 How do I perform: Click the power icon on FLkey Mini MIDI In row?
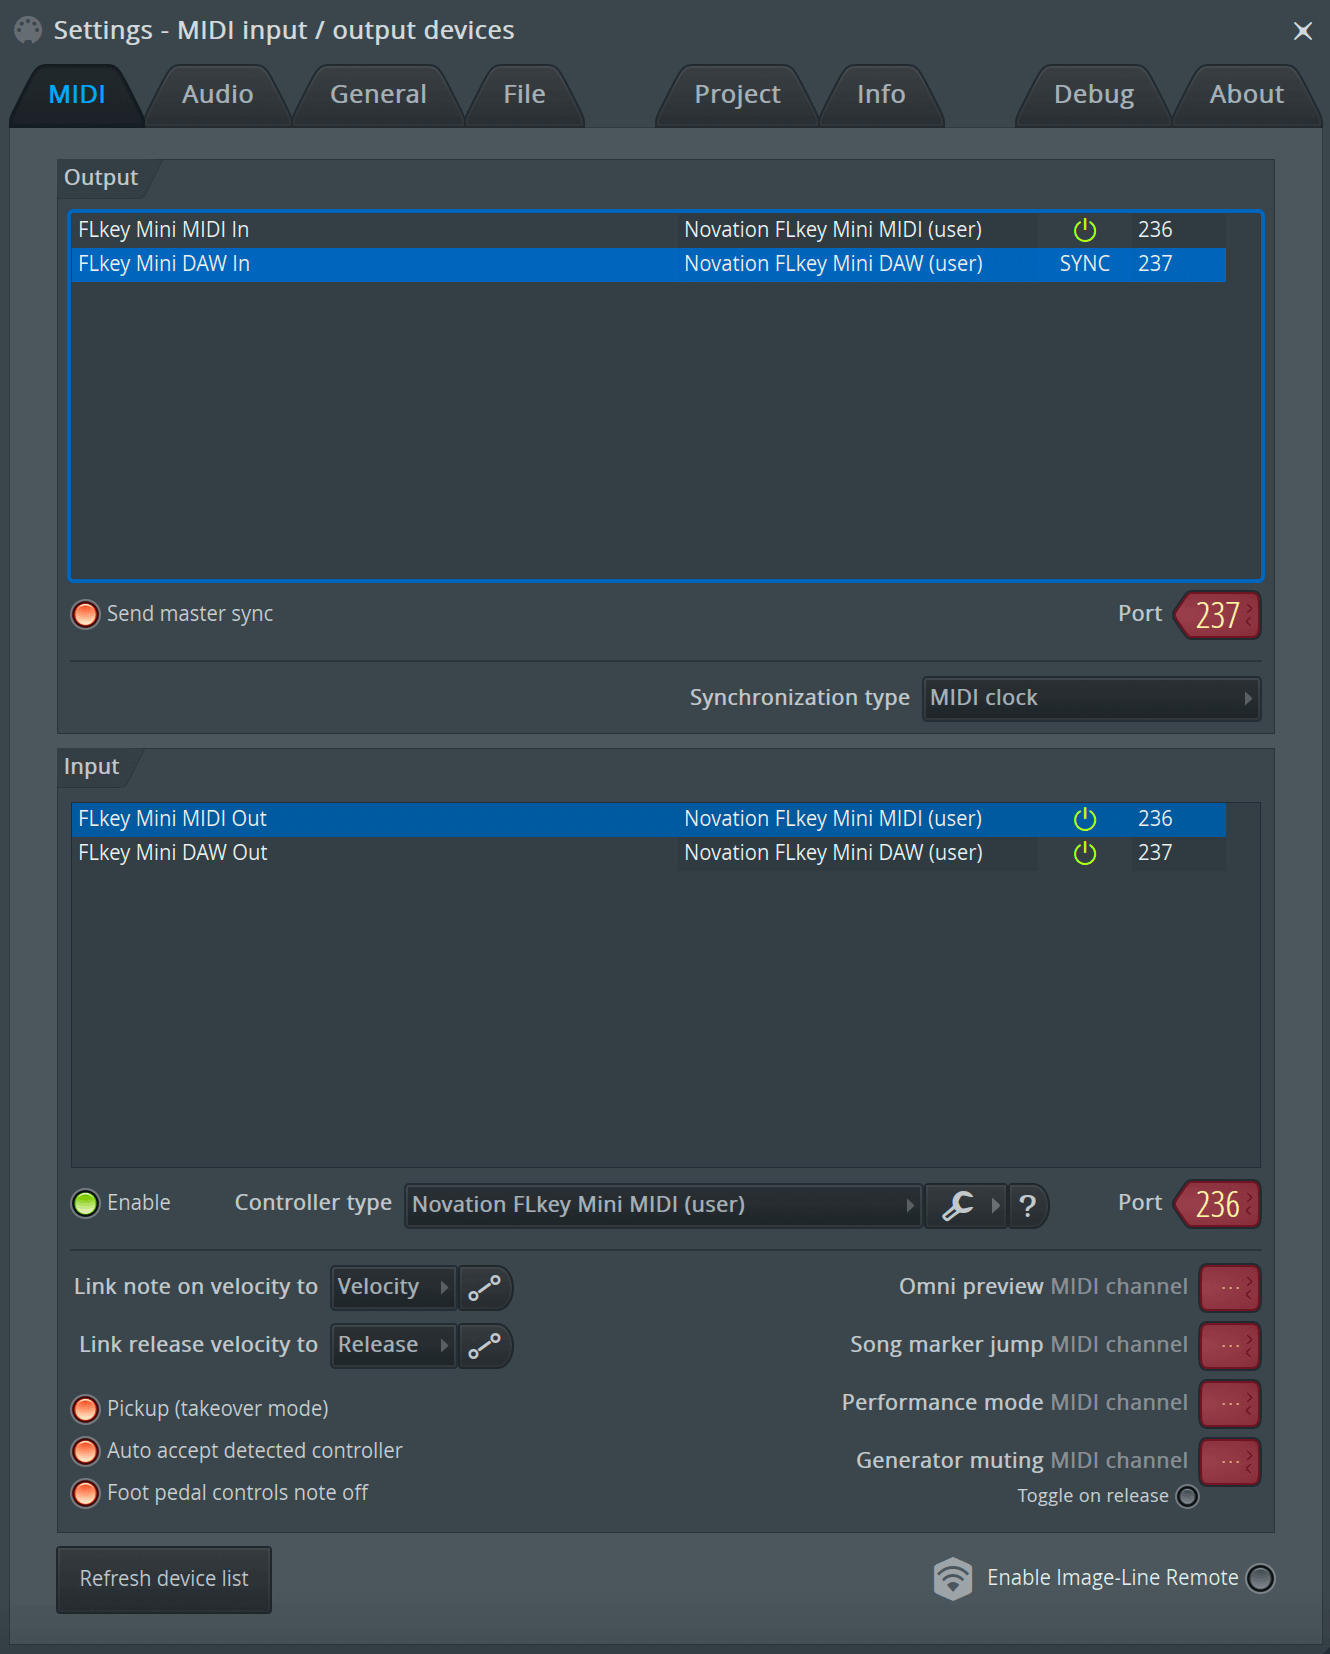(x=1085, y=230)
